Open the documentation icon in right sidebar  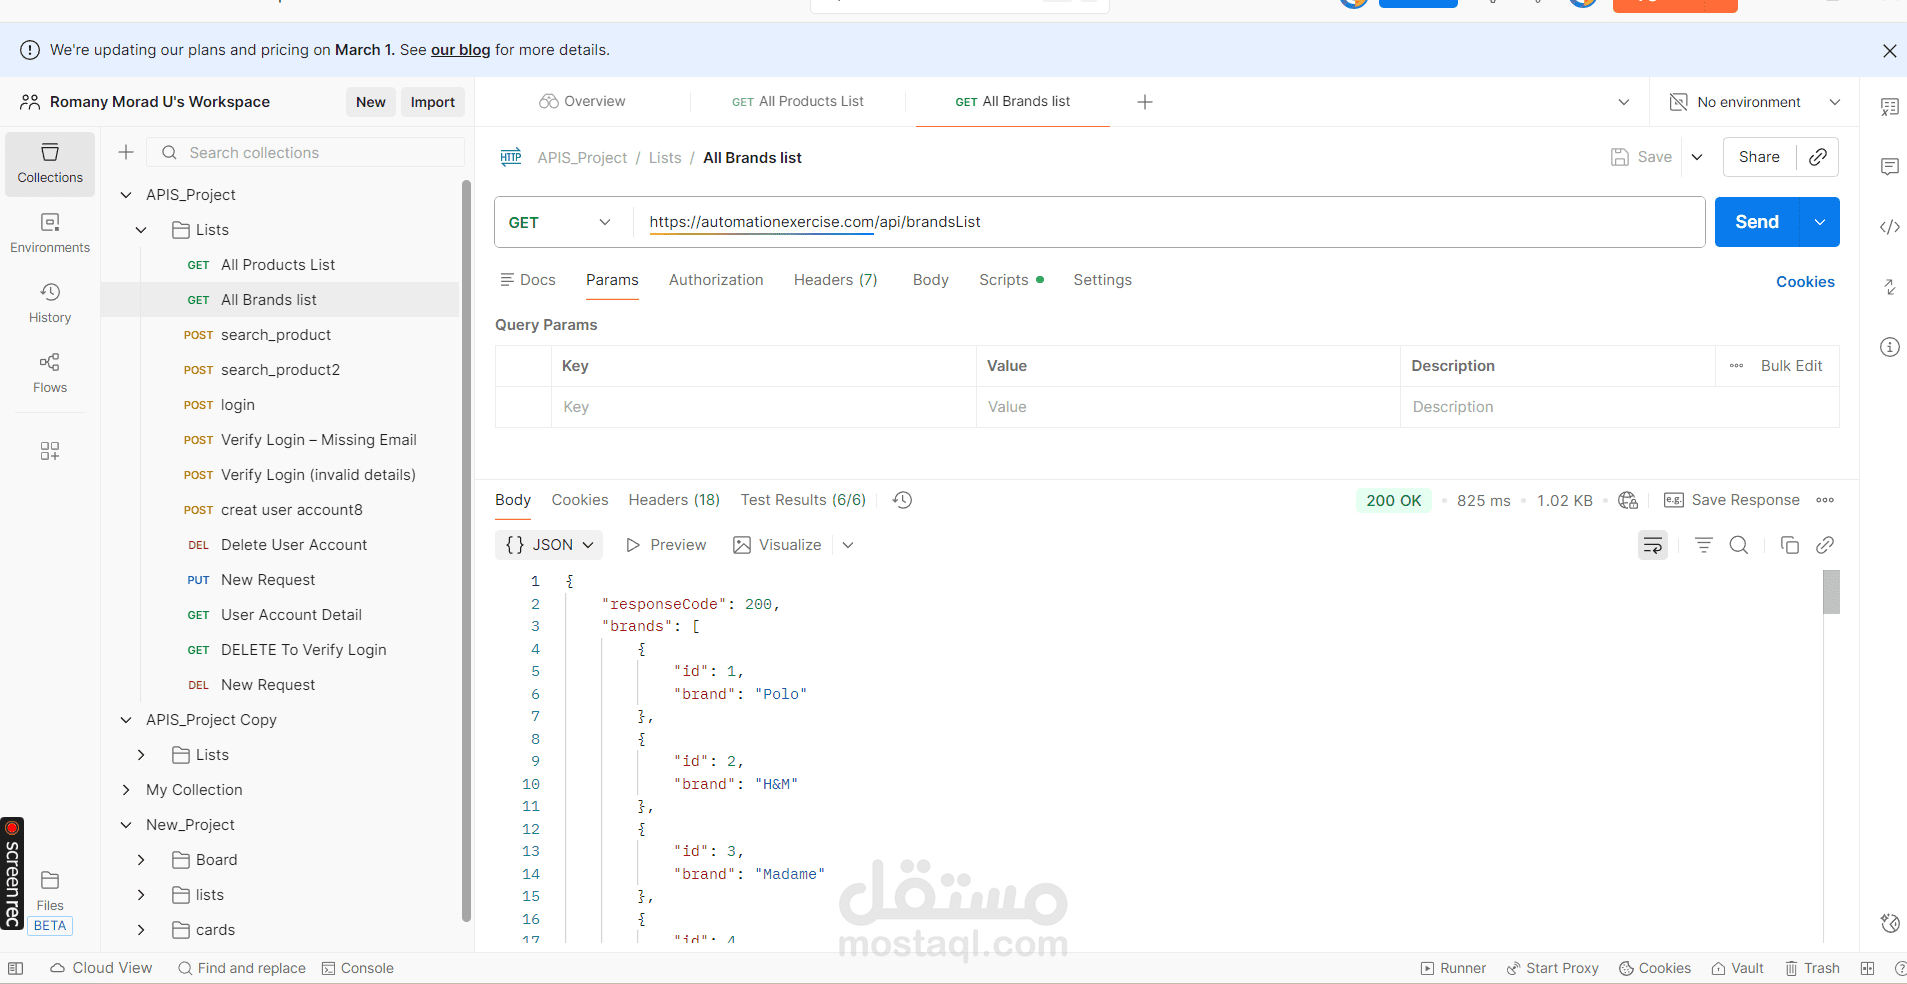pyautogui.click(x=1889, y=107)
